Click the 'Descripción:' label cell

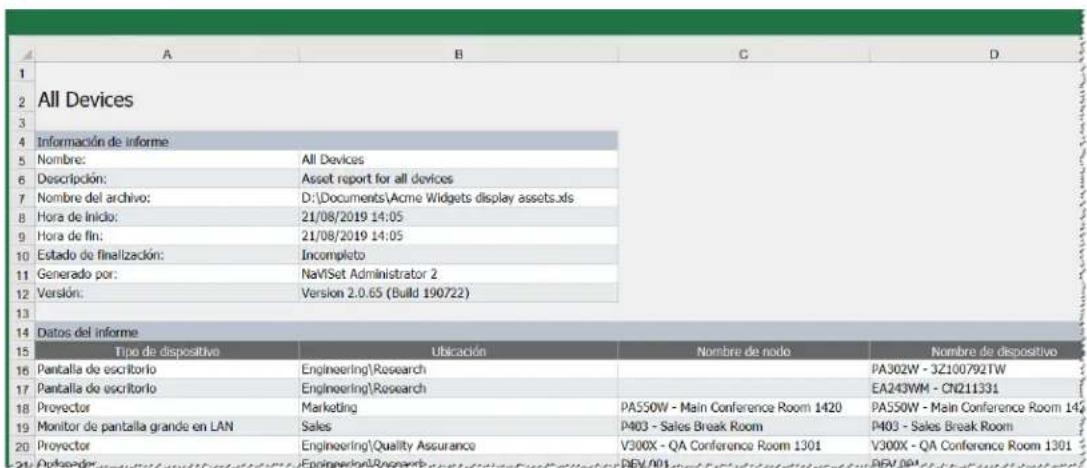pyautogui.click(x=166, y=179)
